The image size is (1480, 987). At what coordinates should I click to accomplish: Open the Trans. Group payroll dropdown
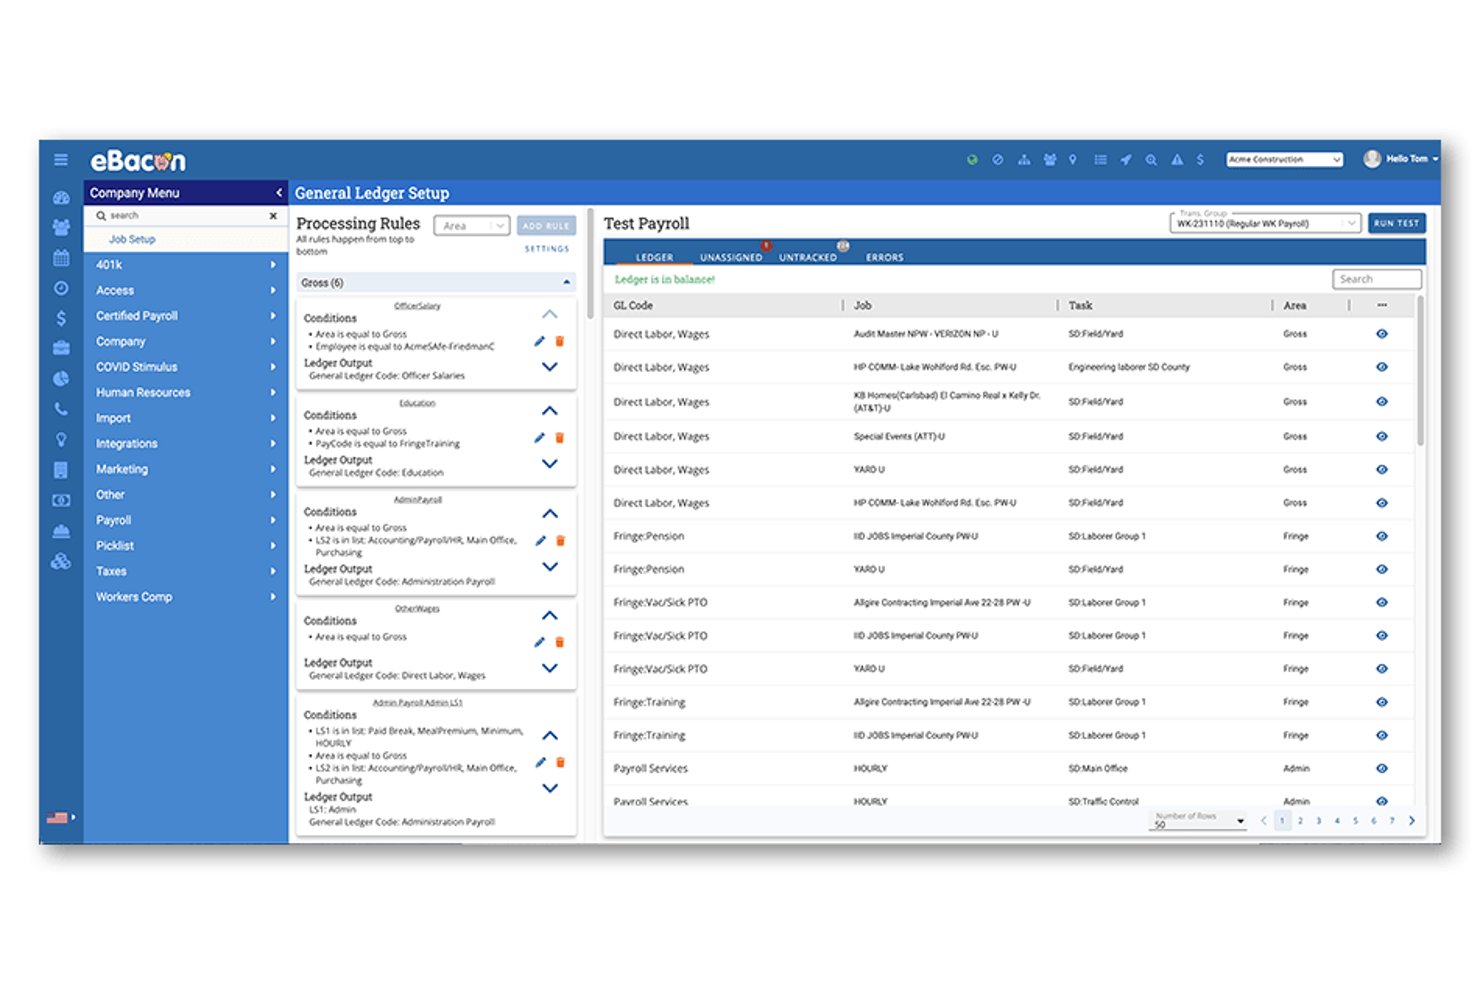[x=1265, y=223]
